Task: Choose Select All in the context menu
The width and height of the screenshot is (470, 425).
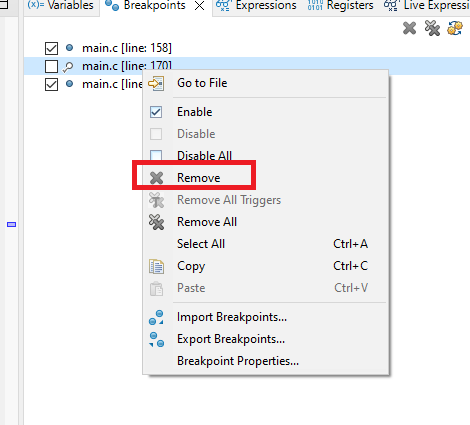Action: point(266,244)
